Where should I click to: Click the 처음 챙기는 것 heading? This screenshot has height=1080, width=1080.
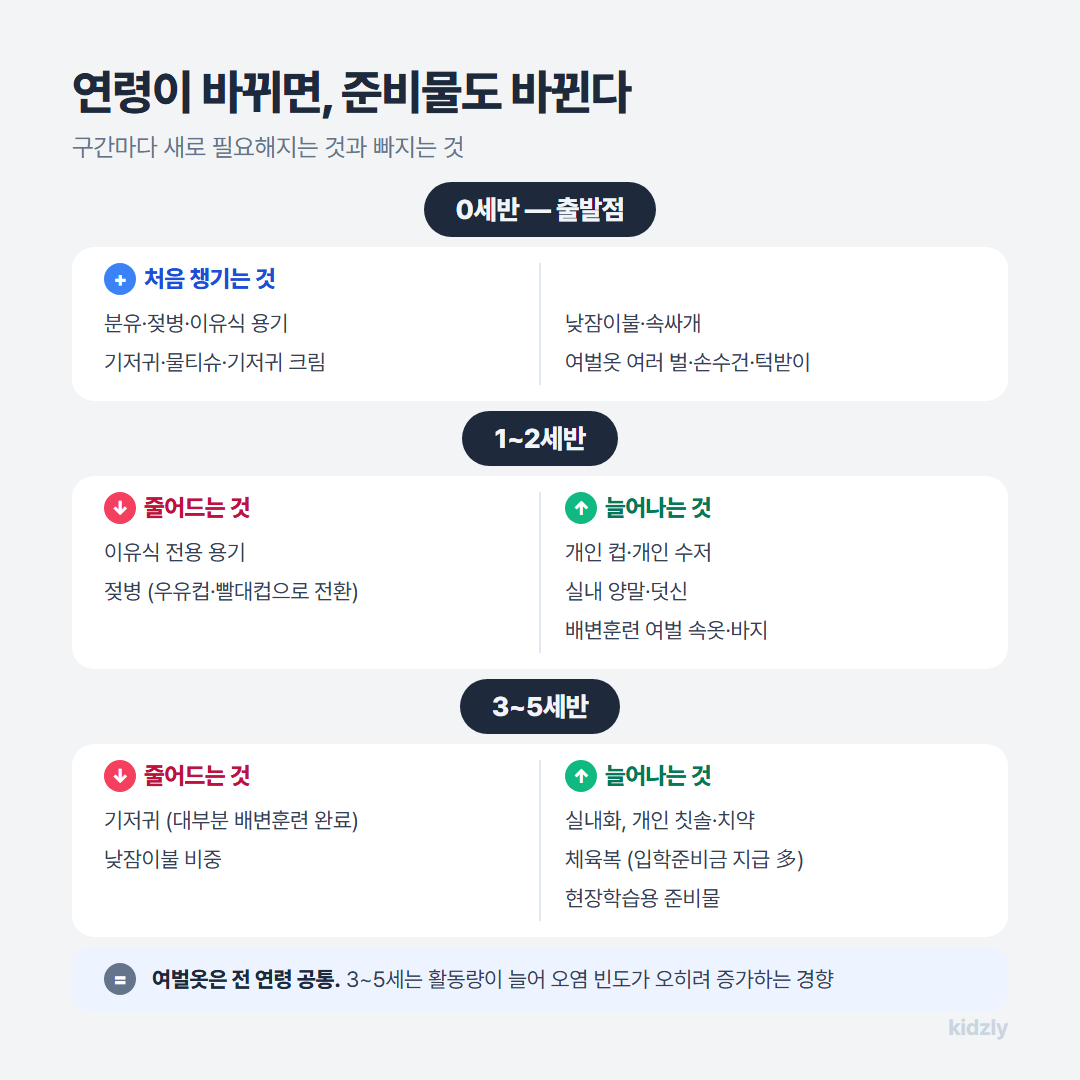(209, 279)
